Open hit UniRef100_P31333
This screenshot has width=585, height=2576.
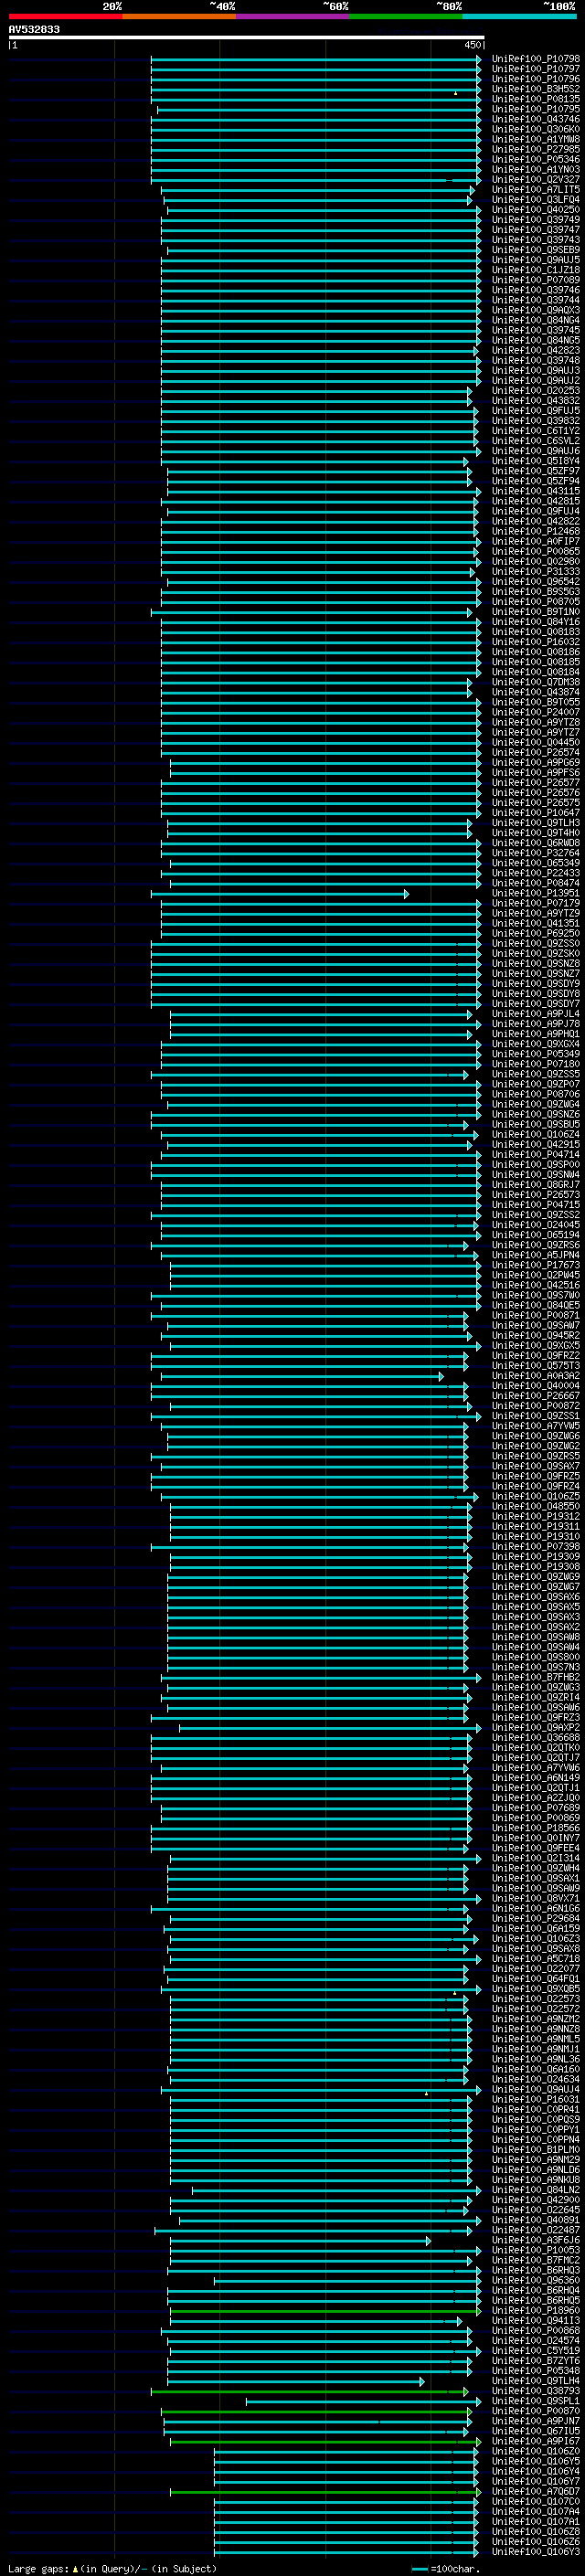point(536,572)
